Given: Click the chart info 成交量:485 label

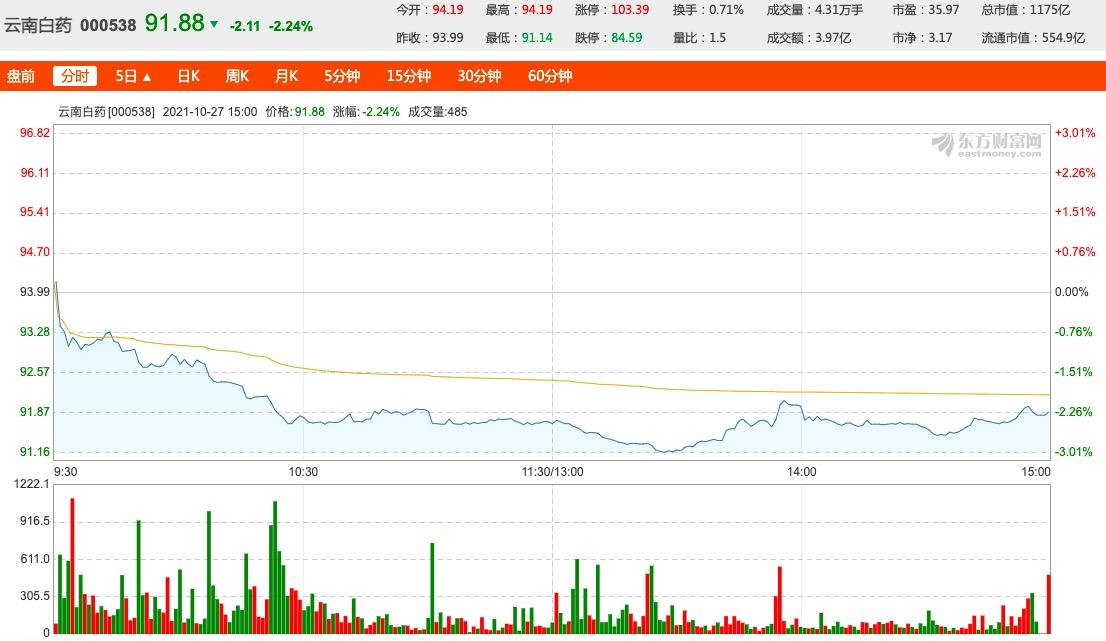Looking at the screenshot, I should tap(437, 111).
